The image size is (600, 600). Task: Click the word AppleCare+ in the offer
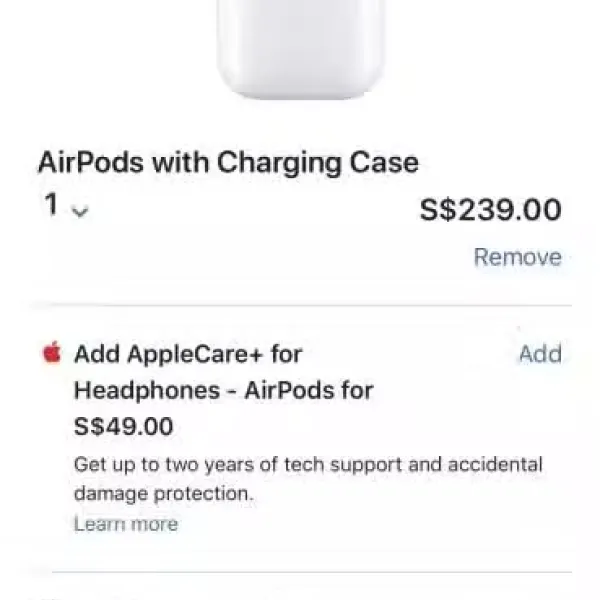[x=195, y=354]
